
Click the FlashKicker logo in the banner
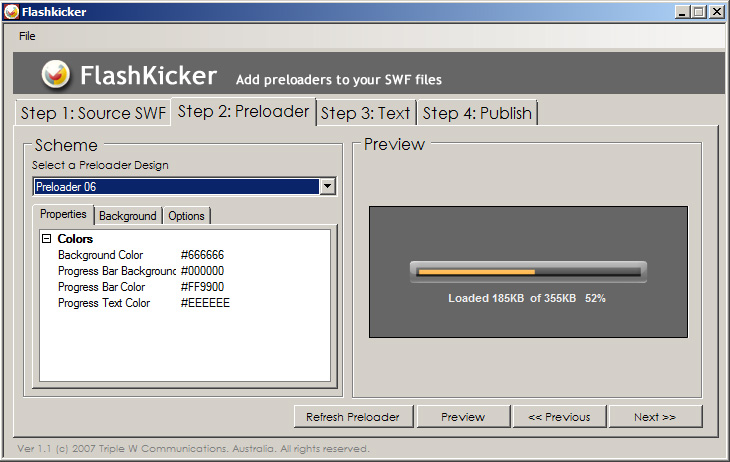click(55, 75)
